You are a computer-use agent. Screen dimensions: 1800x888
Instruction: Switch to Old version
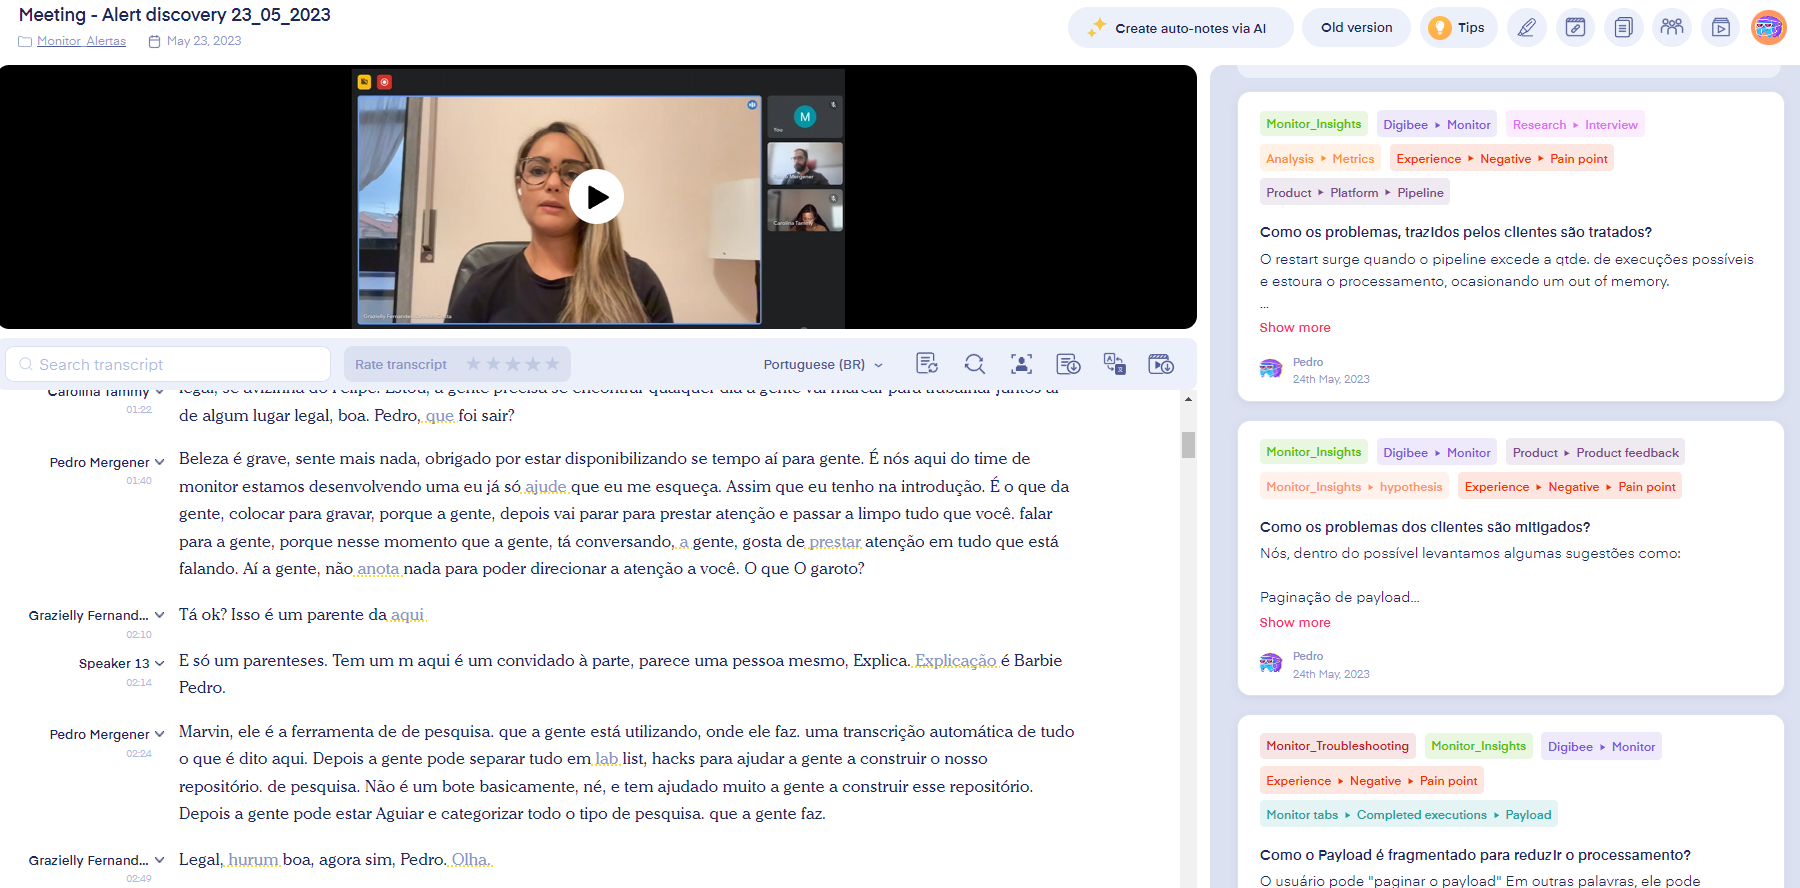tap(1356, 28)
